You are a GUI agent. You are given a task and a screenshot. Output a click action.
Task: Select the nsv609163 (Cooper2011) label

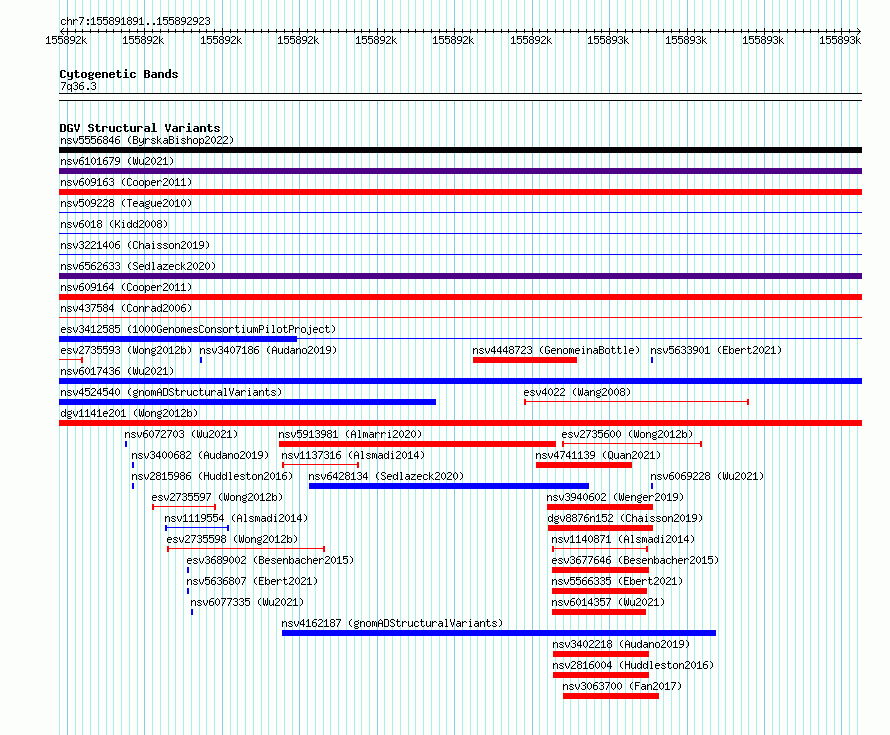click(x=126, y=182)
